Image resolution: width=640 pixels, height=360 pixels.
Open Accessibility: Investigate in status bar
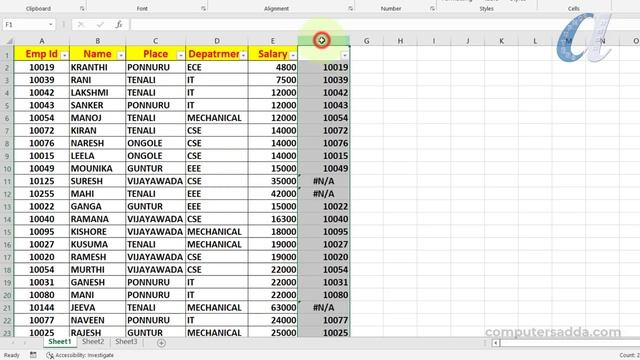tap(80, 355)
